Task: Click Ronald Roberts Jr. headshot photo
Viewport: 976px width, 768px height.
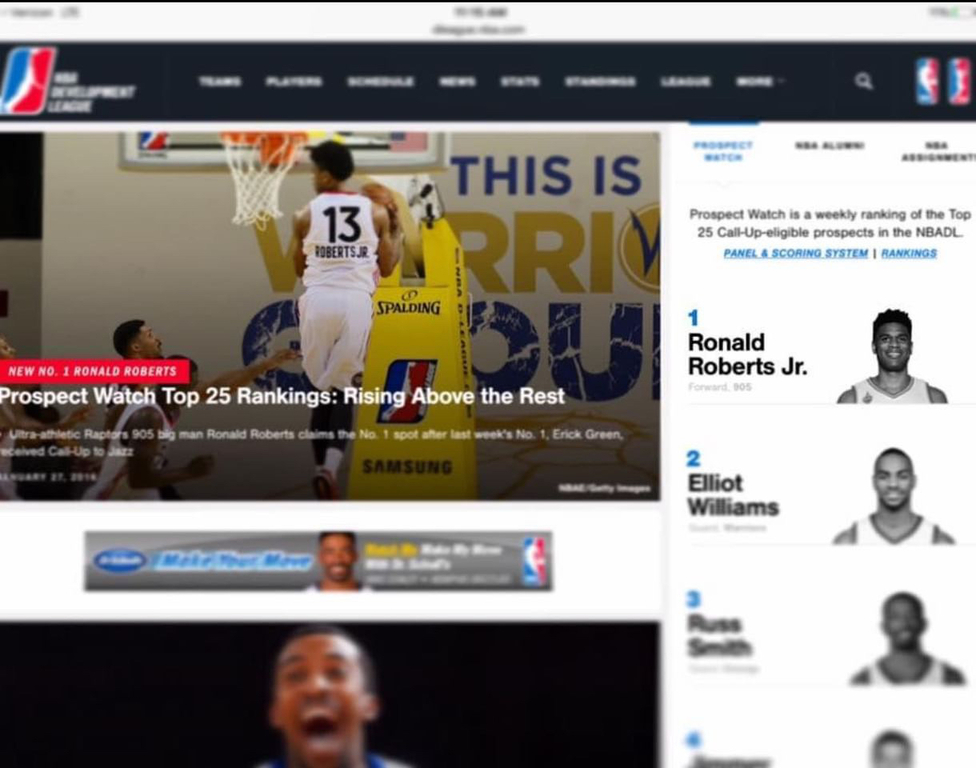Action: (892, 357)
